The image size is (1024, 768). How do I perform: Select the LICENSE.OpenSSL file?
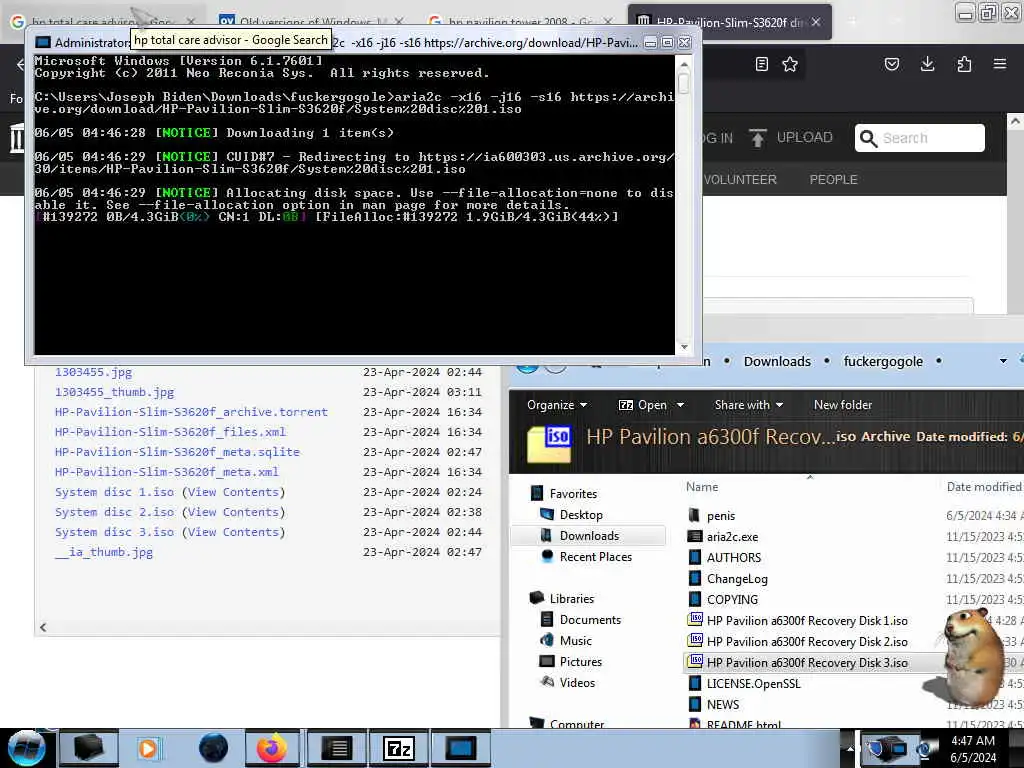753,684
